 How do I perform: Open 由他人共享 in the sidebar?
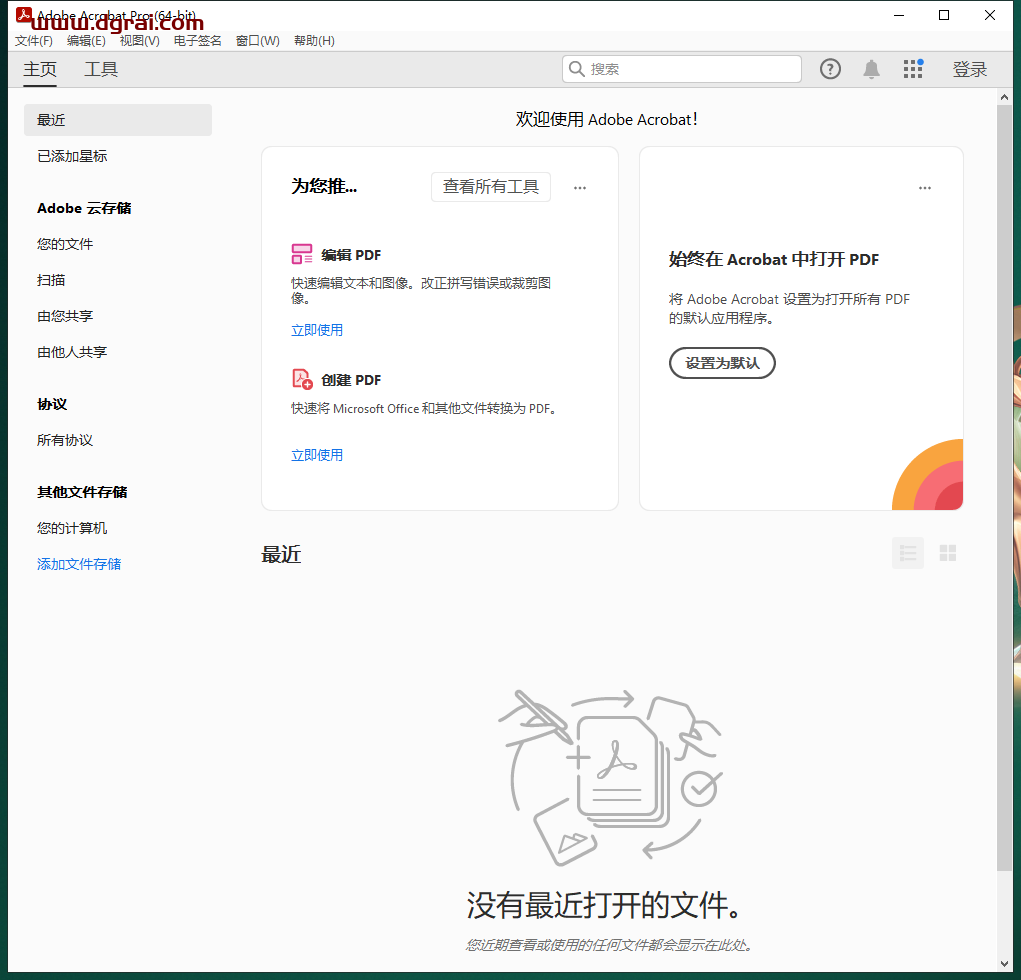(x=72, y=352)
